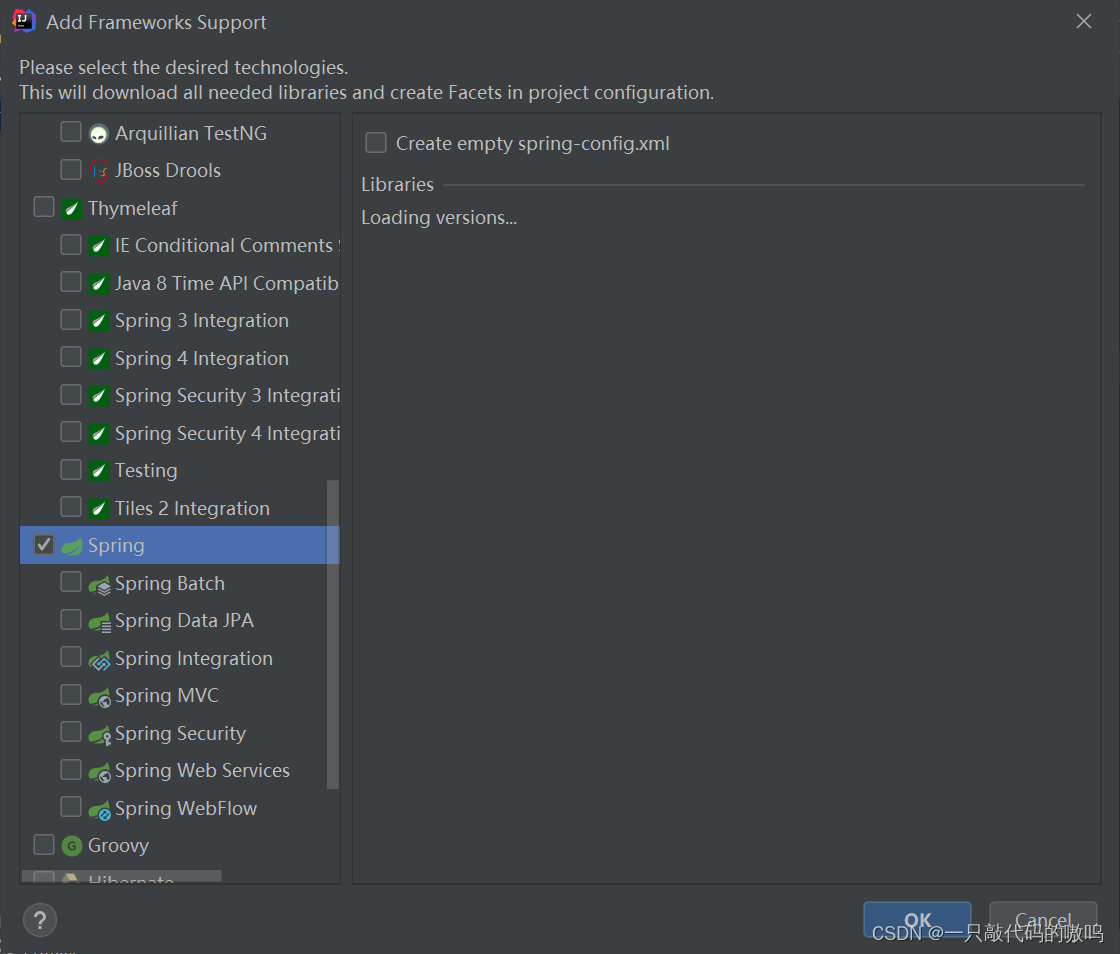Image resolution: width=1120 pixels, height=954 pixels.
Task: Open help with the question mark button
Action: (40, 920)
